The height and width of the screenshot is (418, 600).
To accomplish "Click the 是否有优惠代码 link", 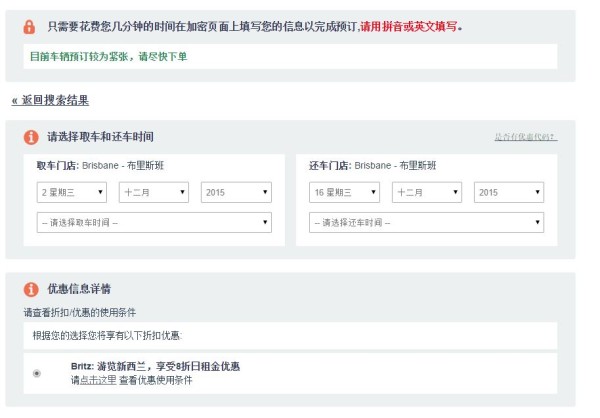I will (x=526, y=137).
